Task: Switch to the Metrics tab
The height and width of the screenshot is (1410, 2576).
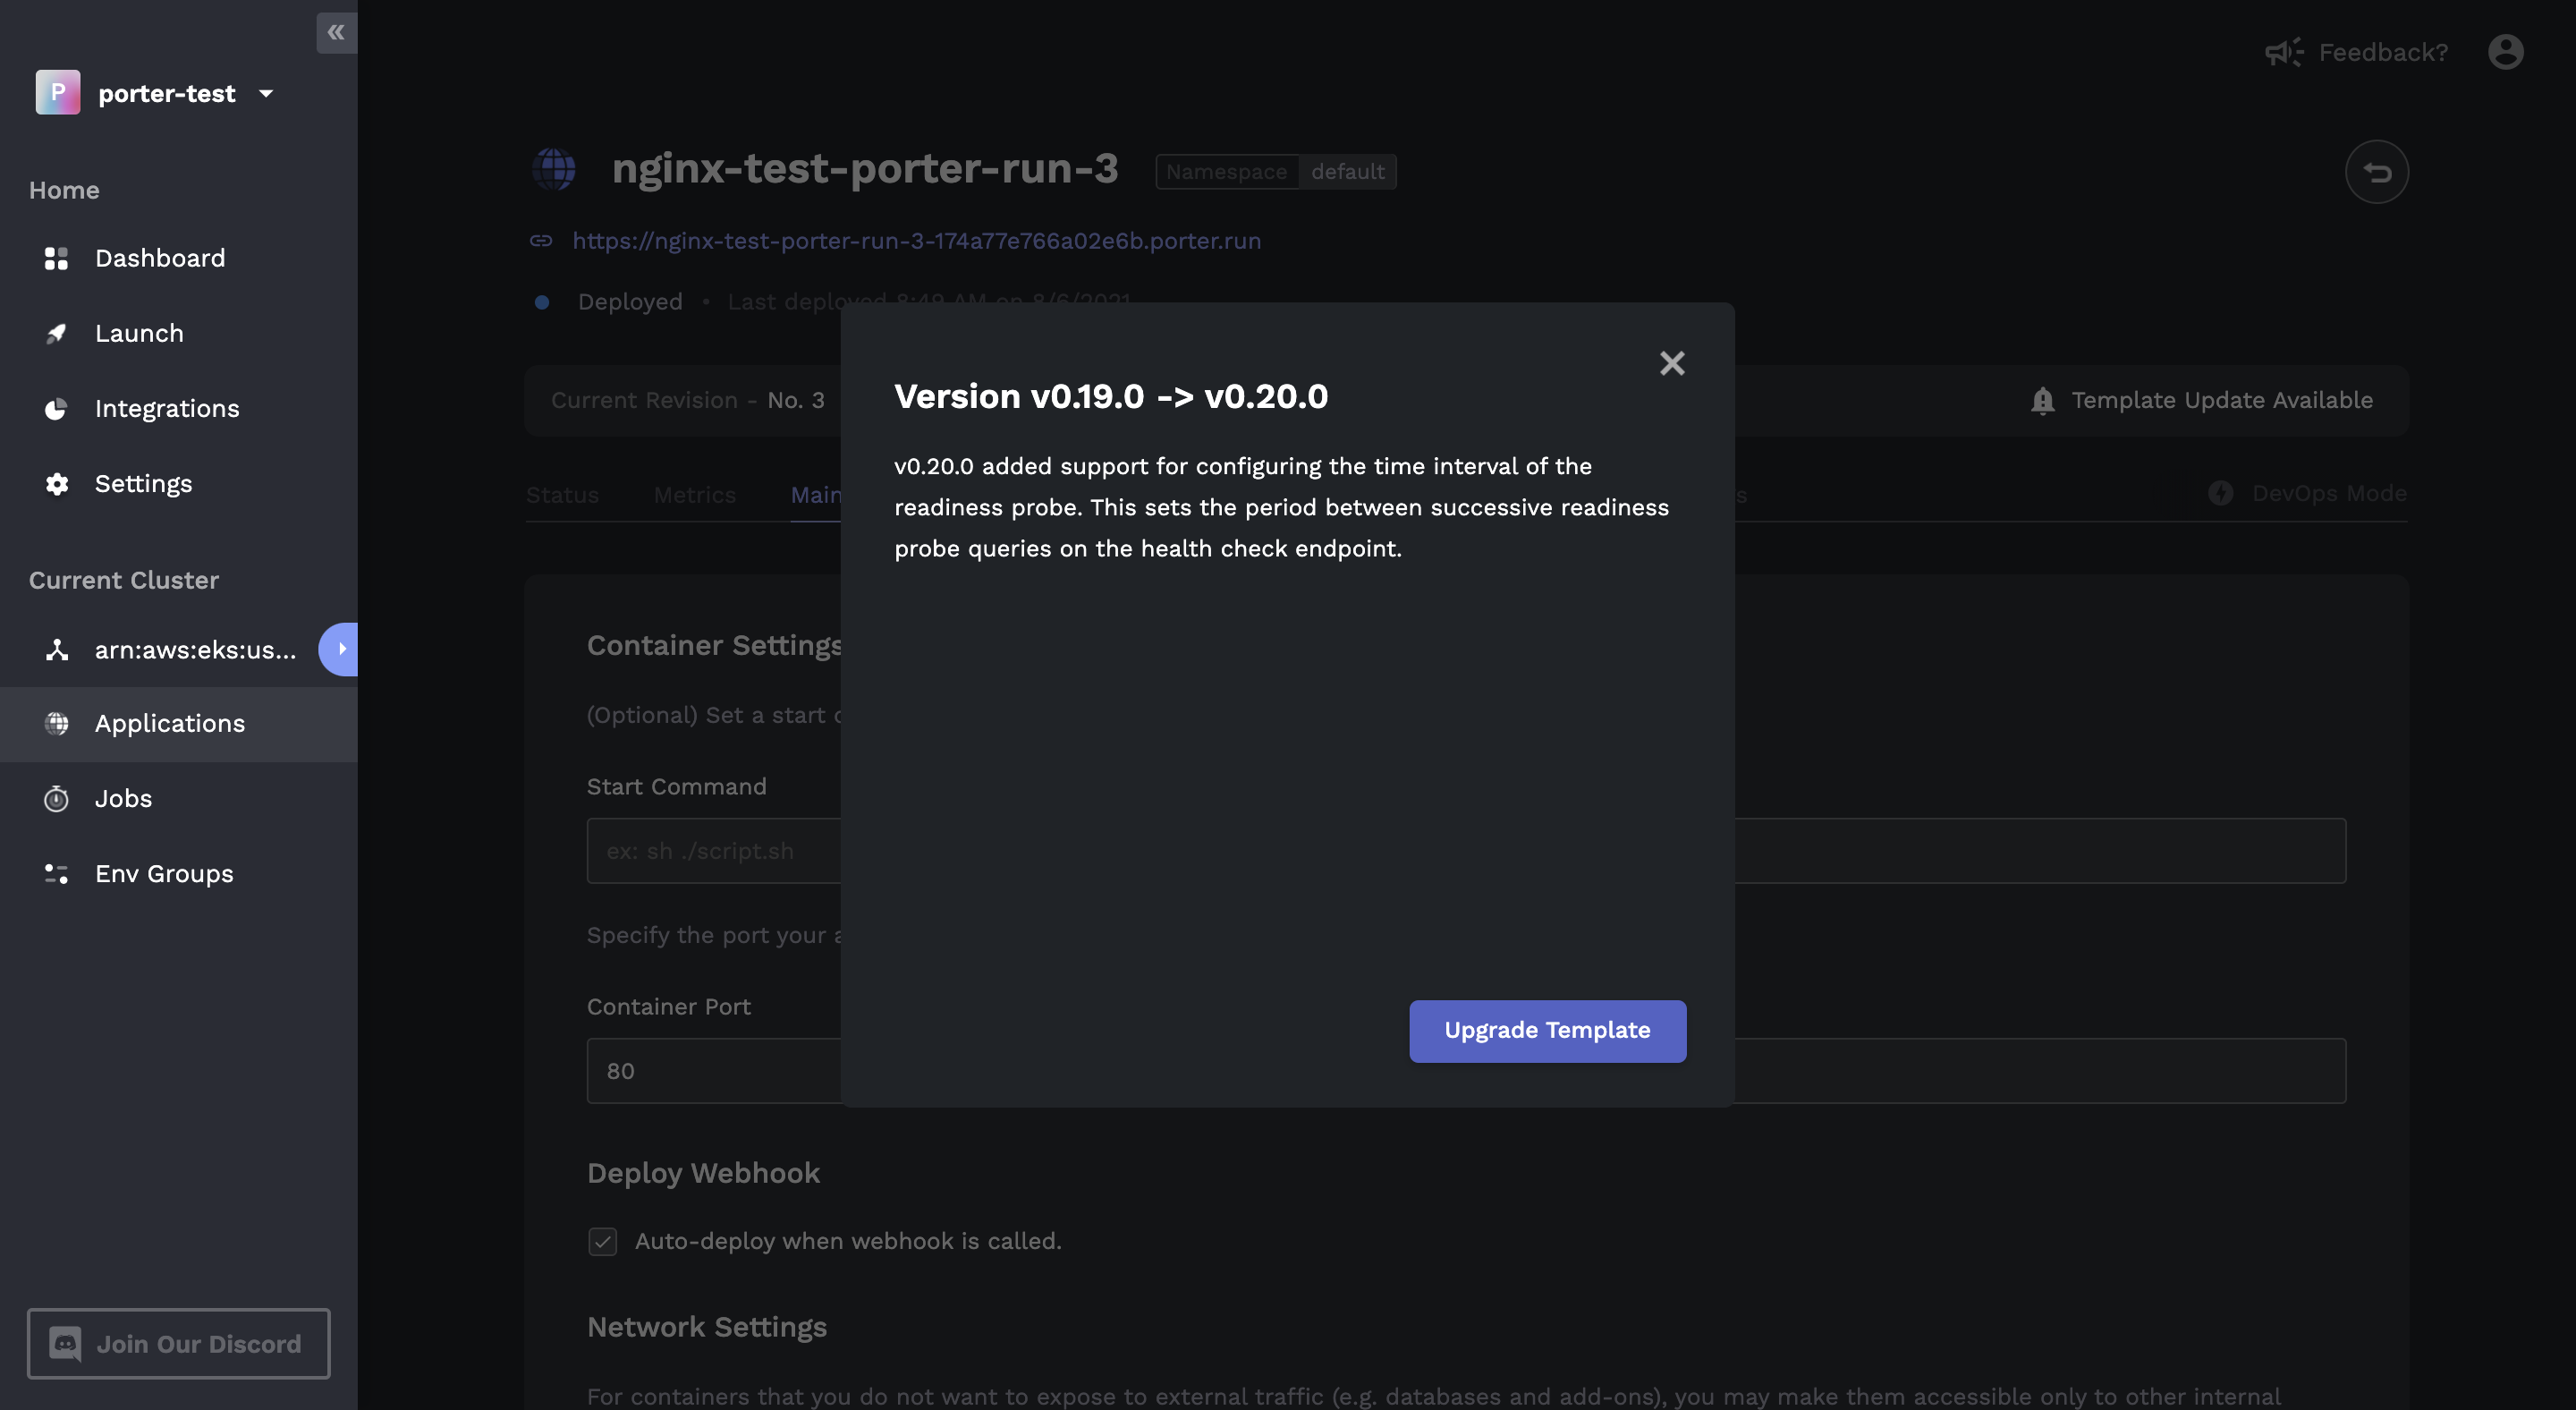Action: click(x=694, y=494)
